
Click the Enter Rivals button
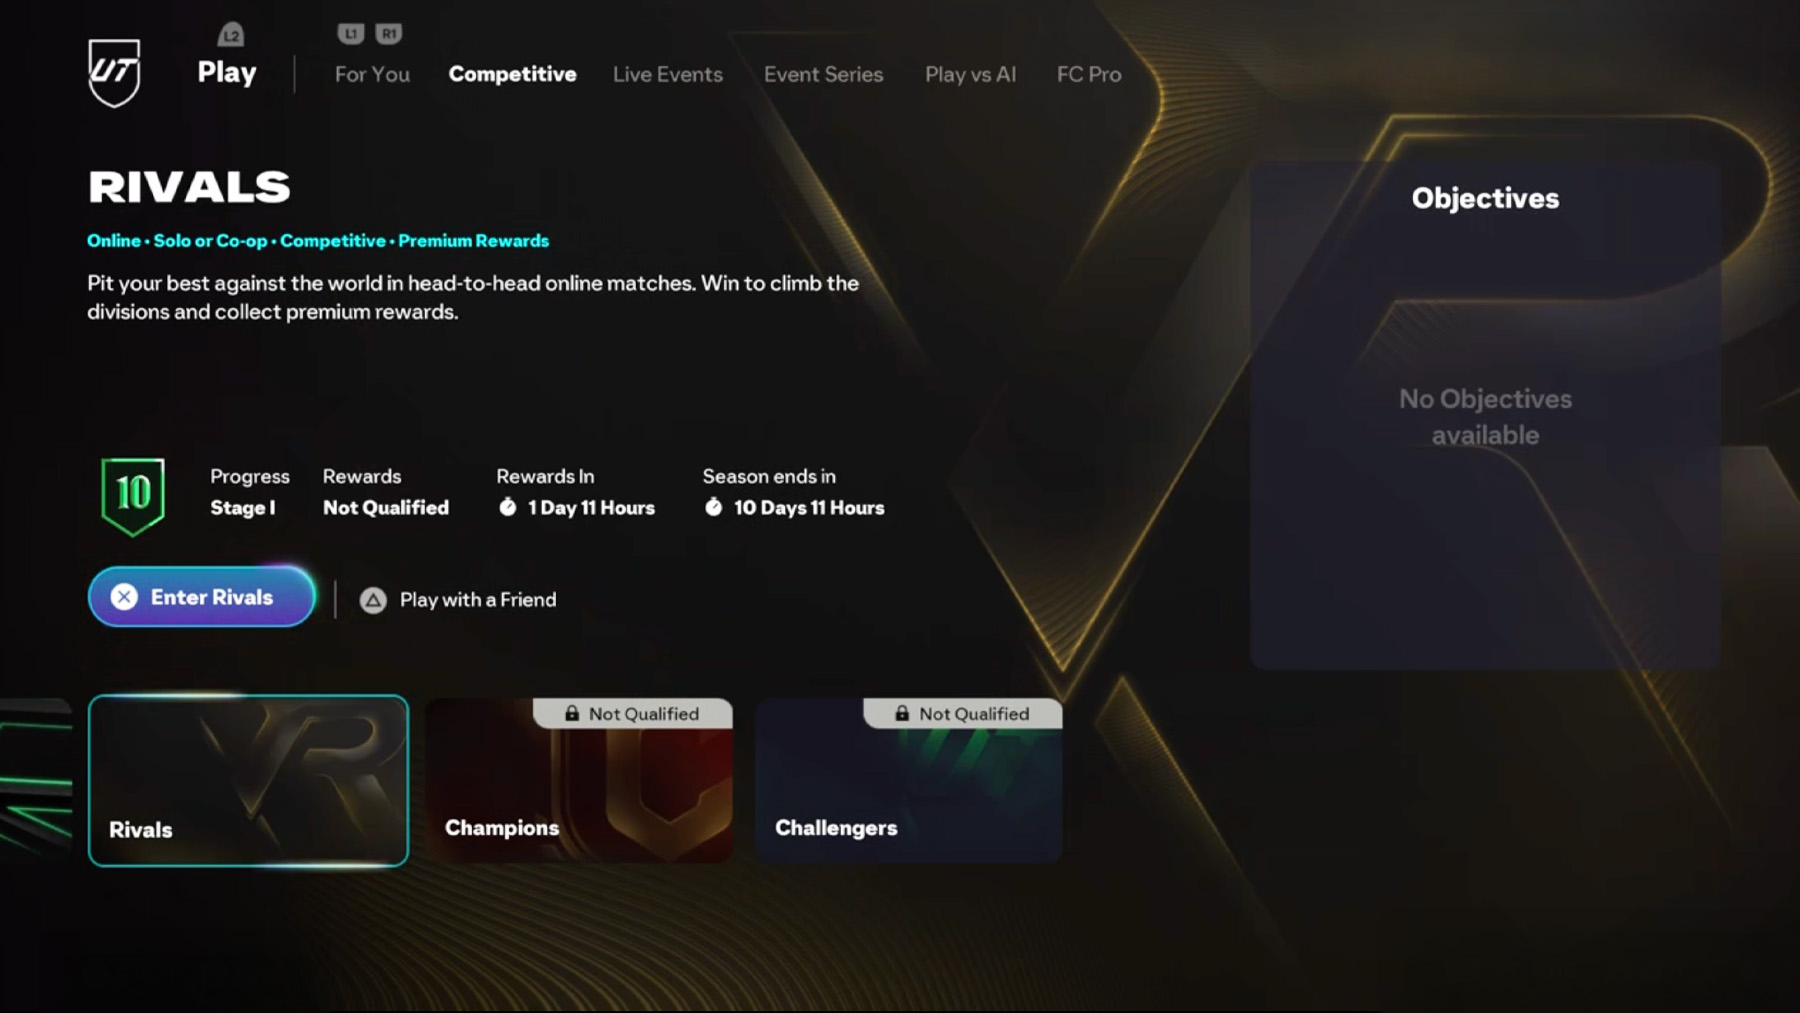pos(202,597)
